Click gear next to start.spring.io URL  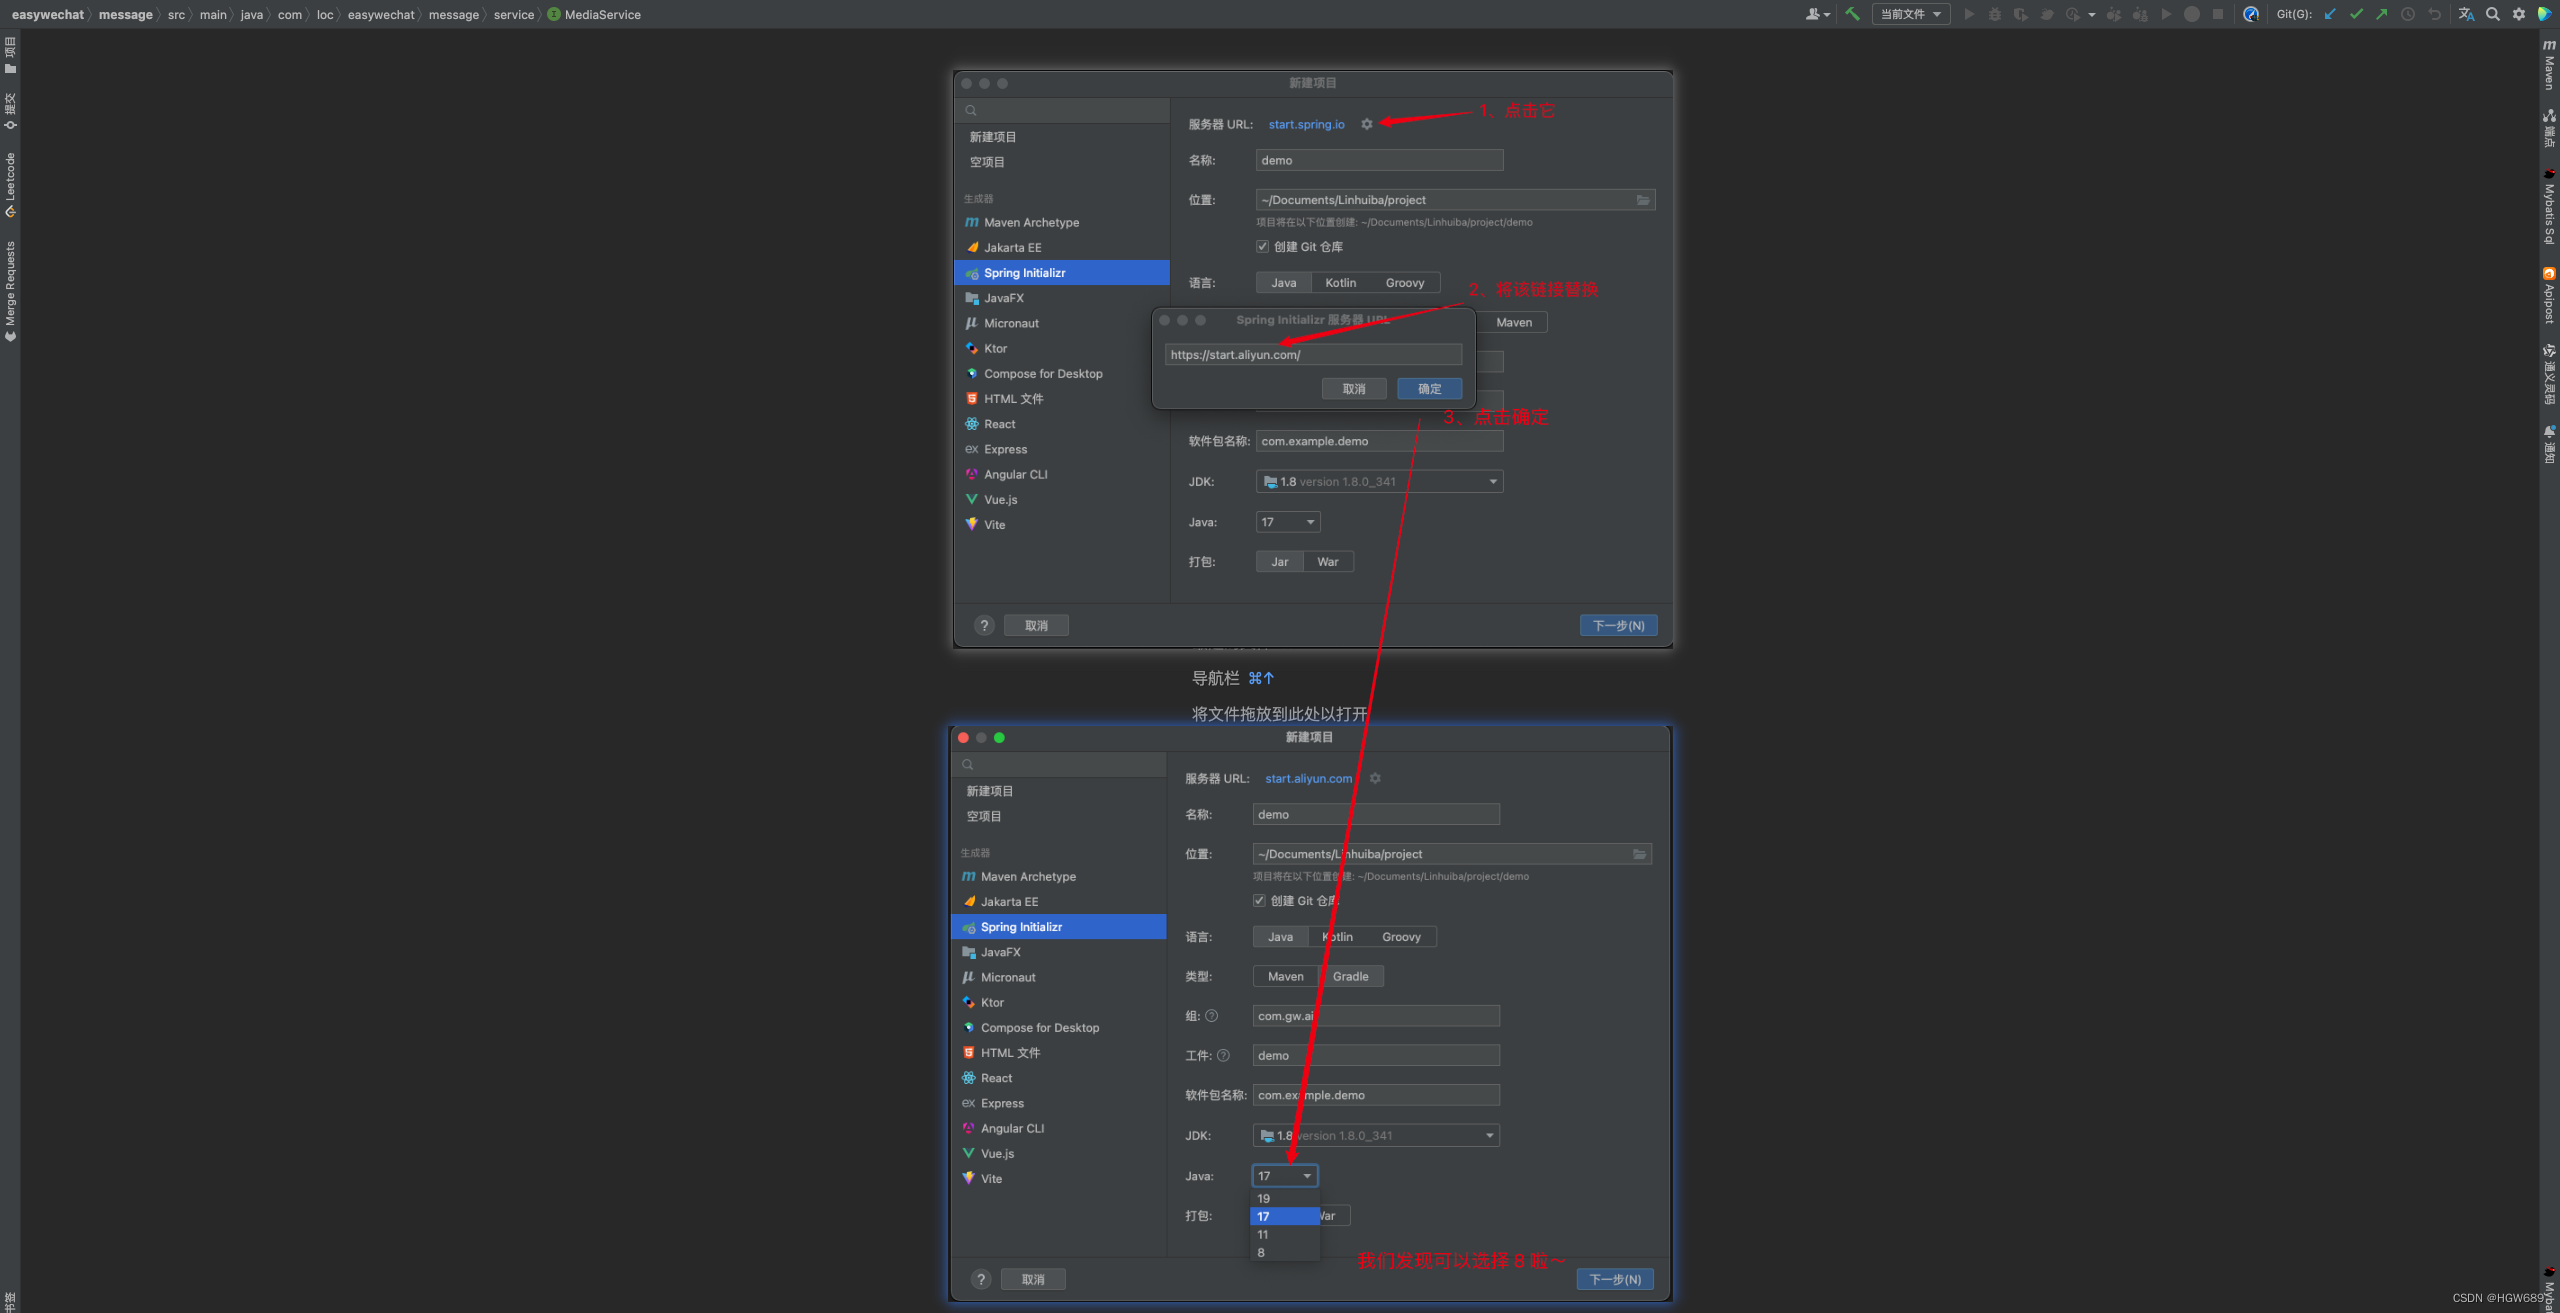(x=1367, y=124)
